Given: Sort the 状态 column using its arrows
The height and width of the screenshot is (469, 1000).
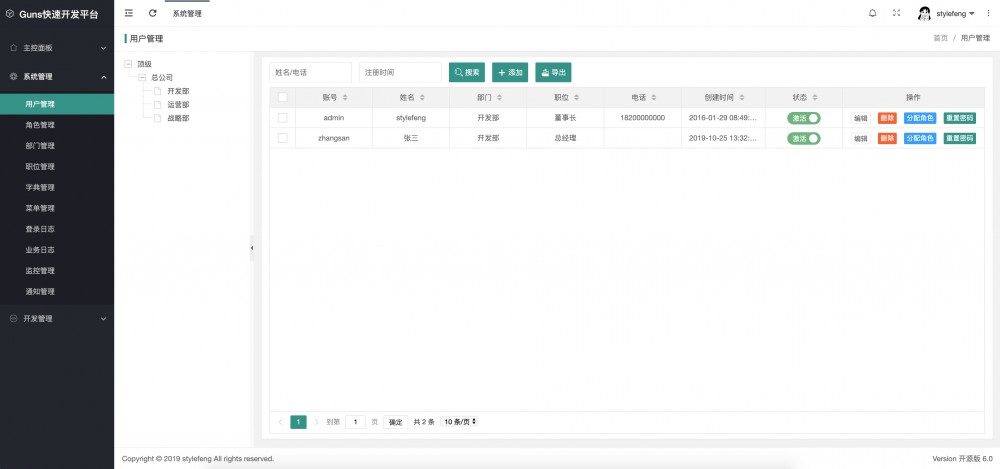Looking at the screenshot, I should click(815, 98).
